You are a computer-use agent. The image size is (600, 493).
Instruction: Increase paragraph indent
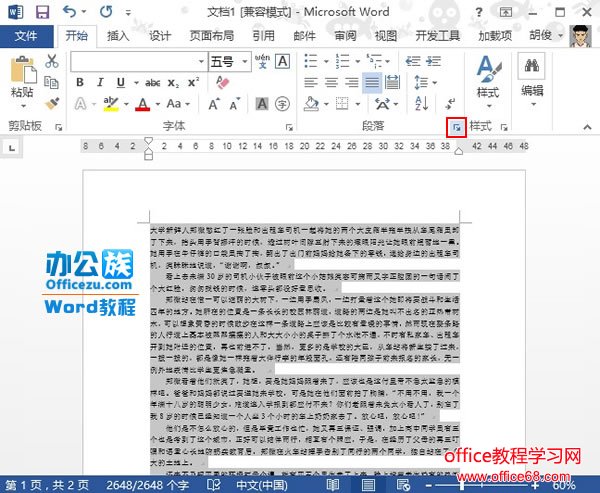coord(434,61)
